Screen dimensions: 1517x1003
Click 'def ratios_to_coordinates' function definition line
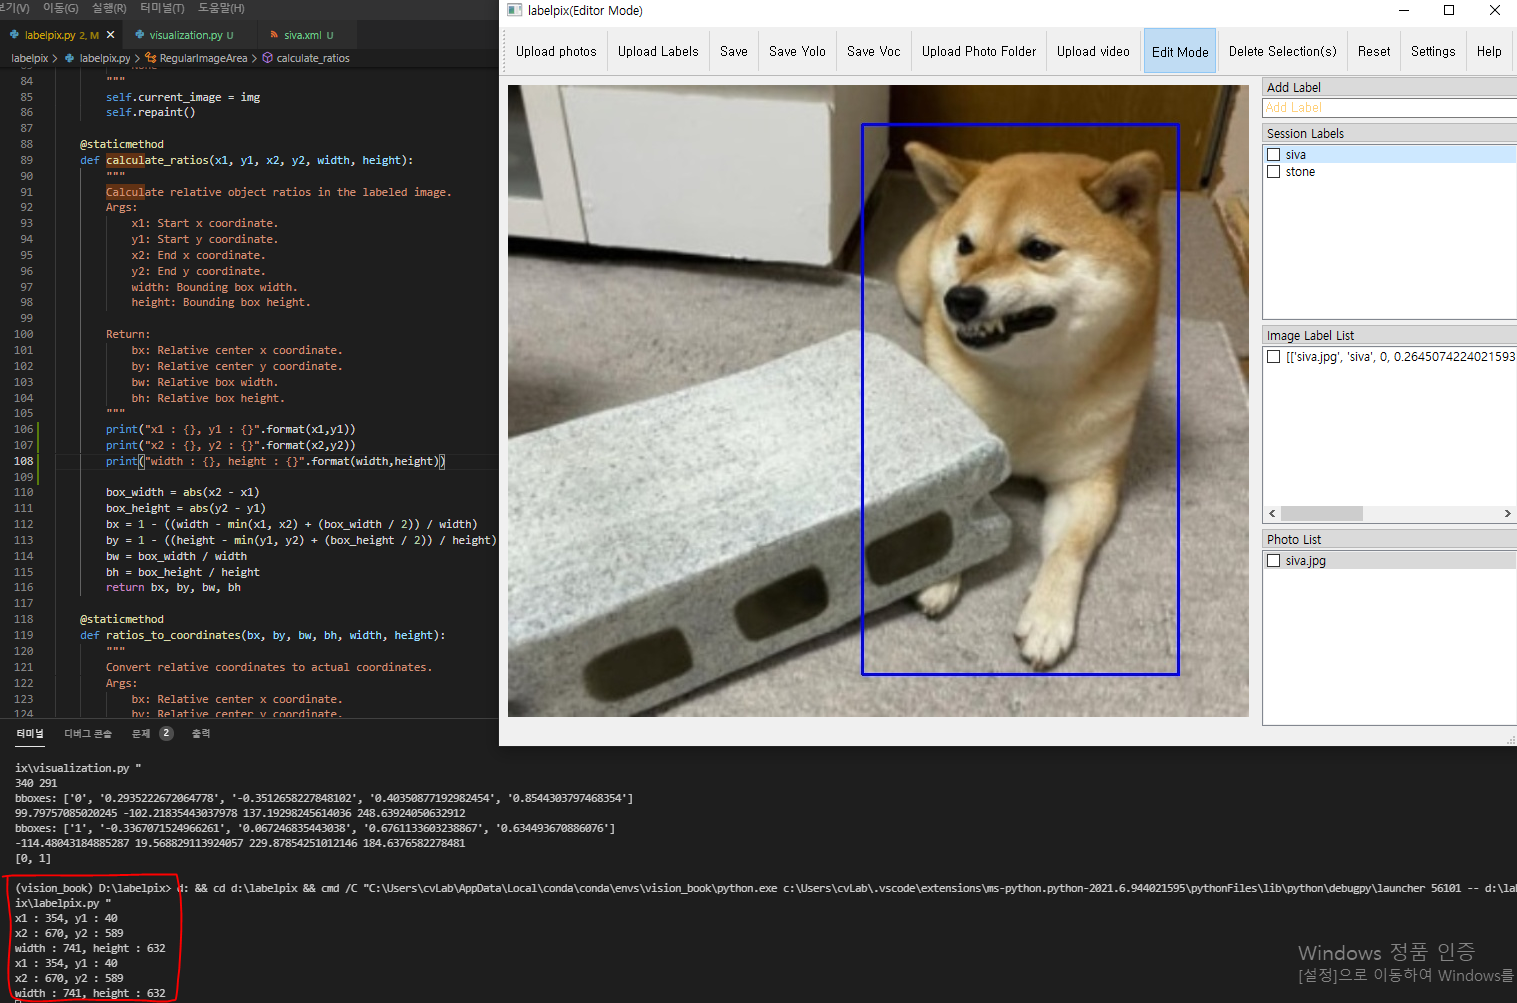pos(263,635)
